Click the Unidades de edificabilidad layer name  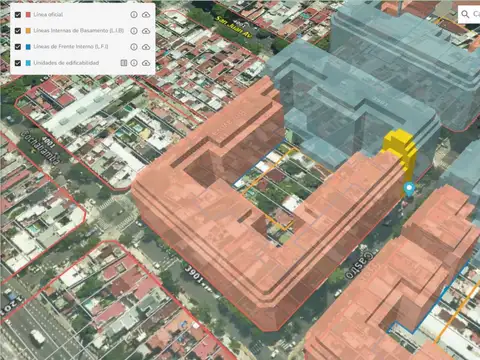(x=66, y=63)
